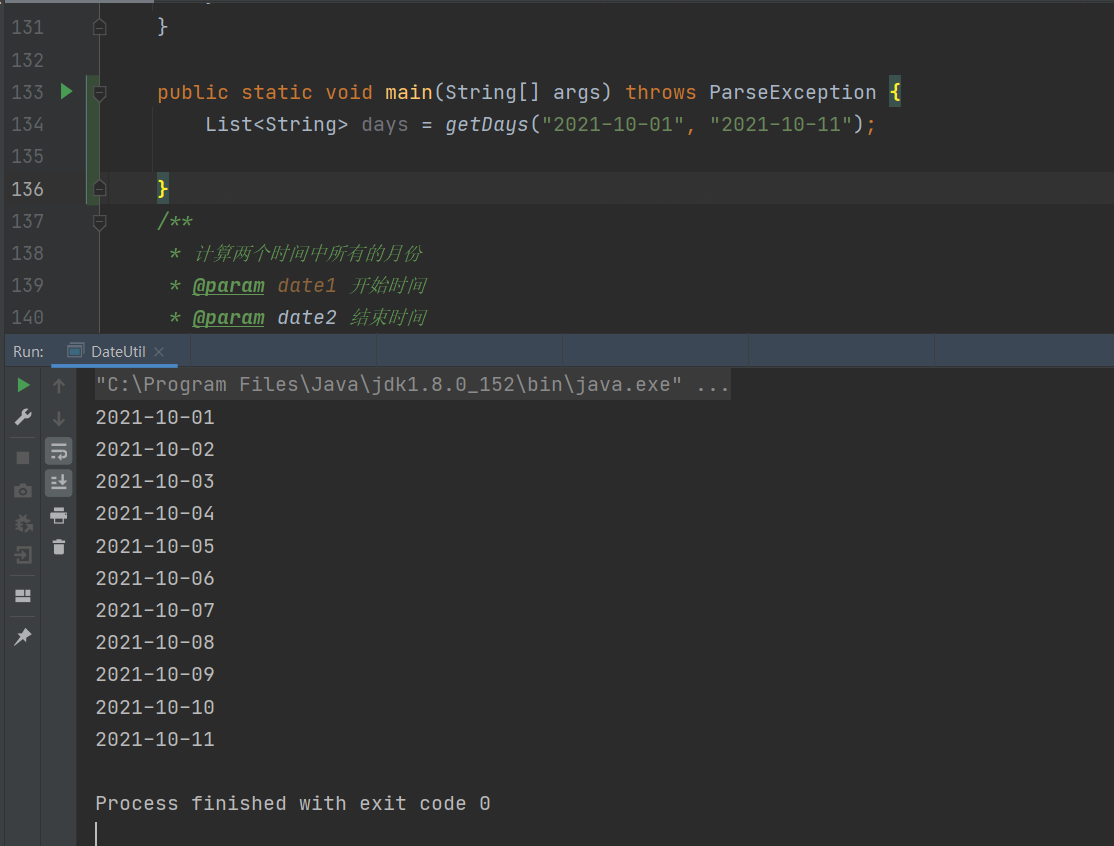This screenshot has width=1114, height=846.
Task: Click the first @param tag on line 139
Action: click(228, 286)
